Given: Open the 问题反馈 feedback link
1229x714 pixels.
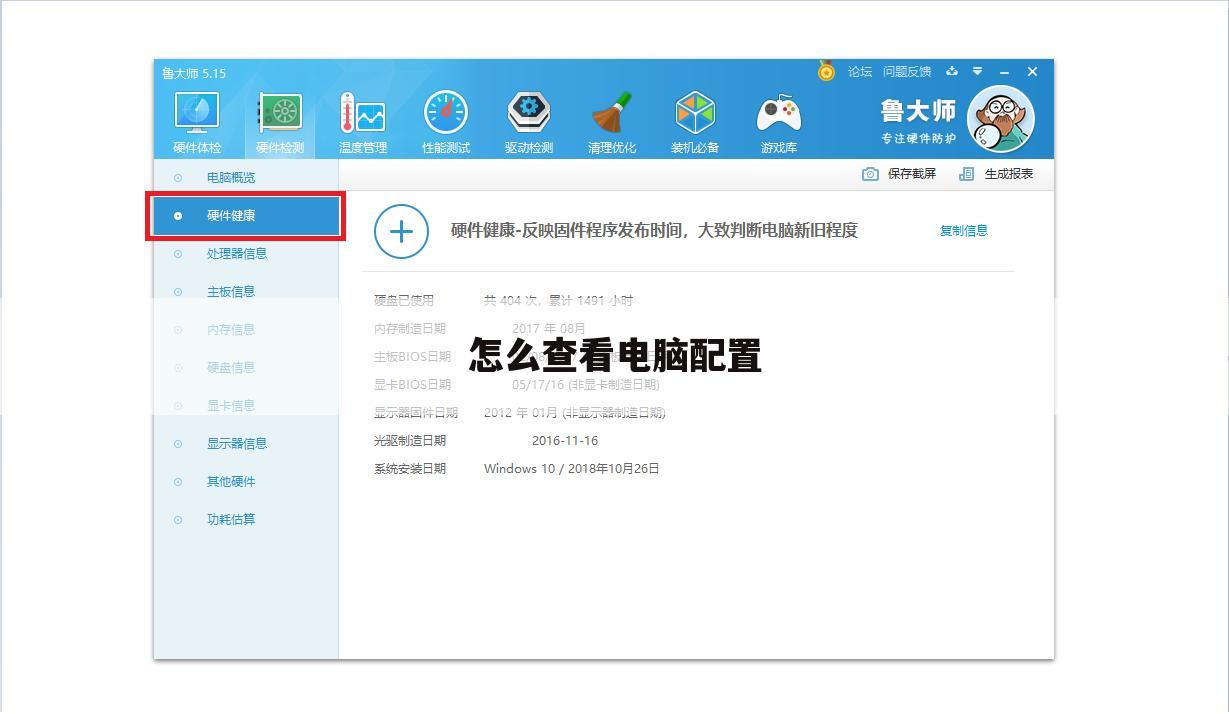Looking at the screenshot, I should tap(907, 72).
